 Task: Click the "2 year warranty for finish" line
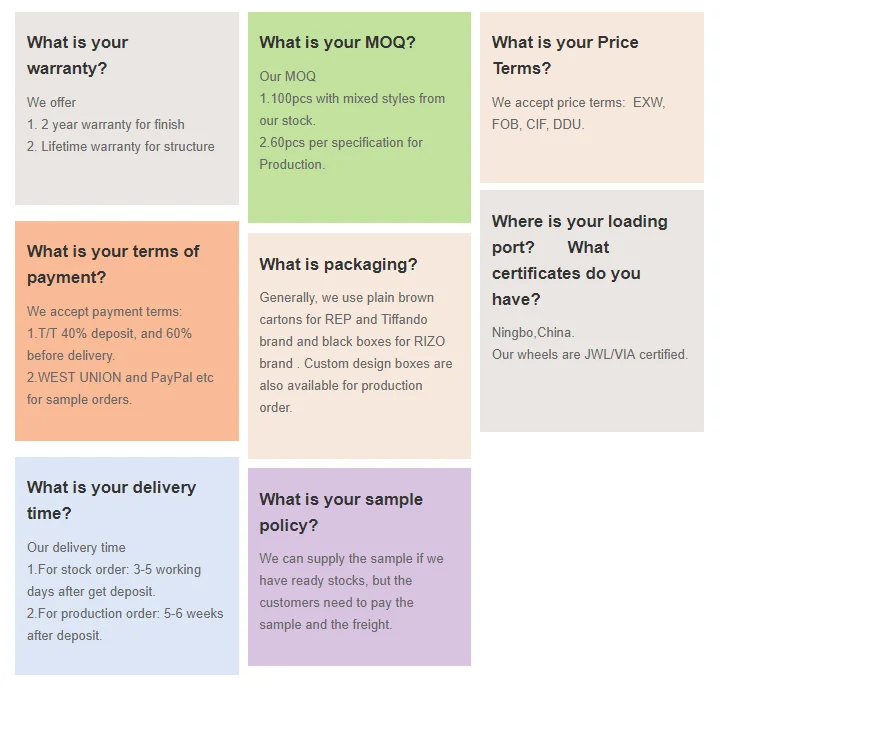[x=105, y=124]
